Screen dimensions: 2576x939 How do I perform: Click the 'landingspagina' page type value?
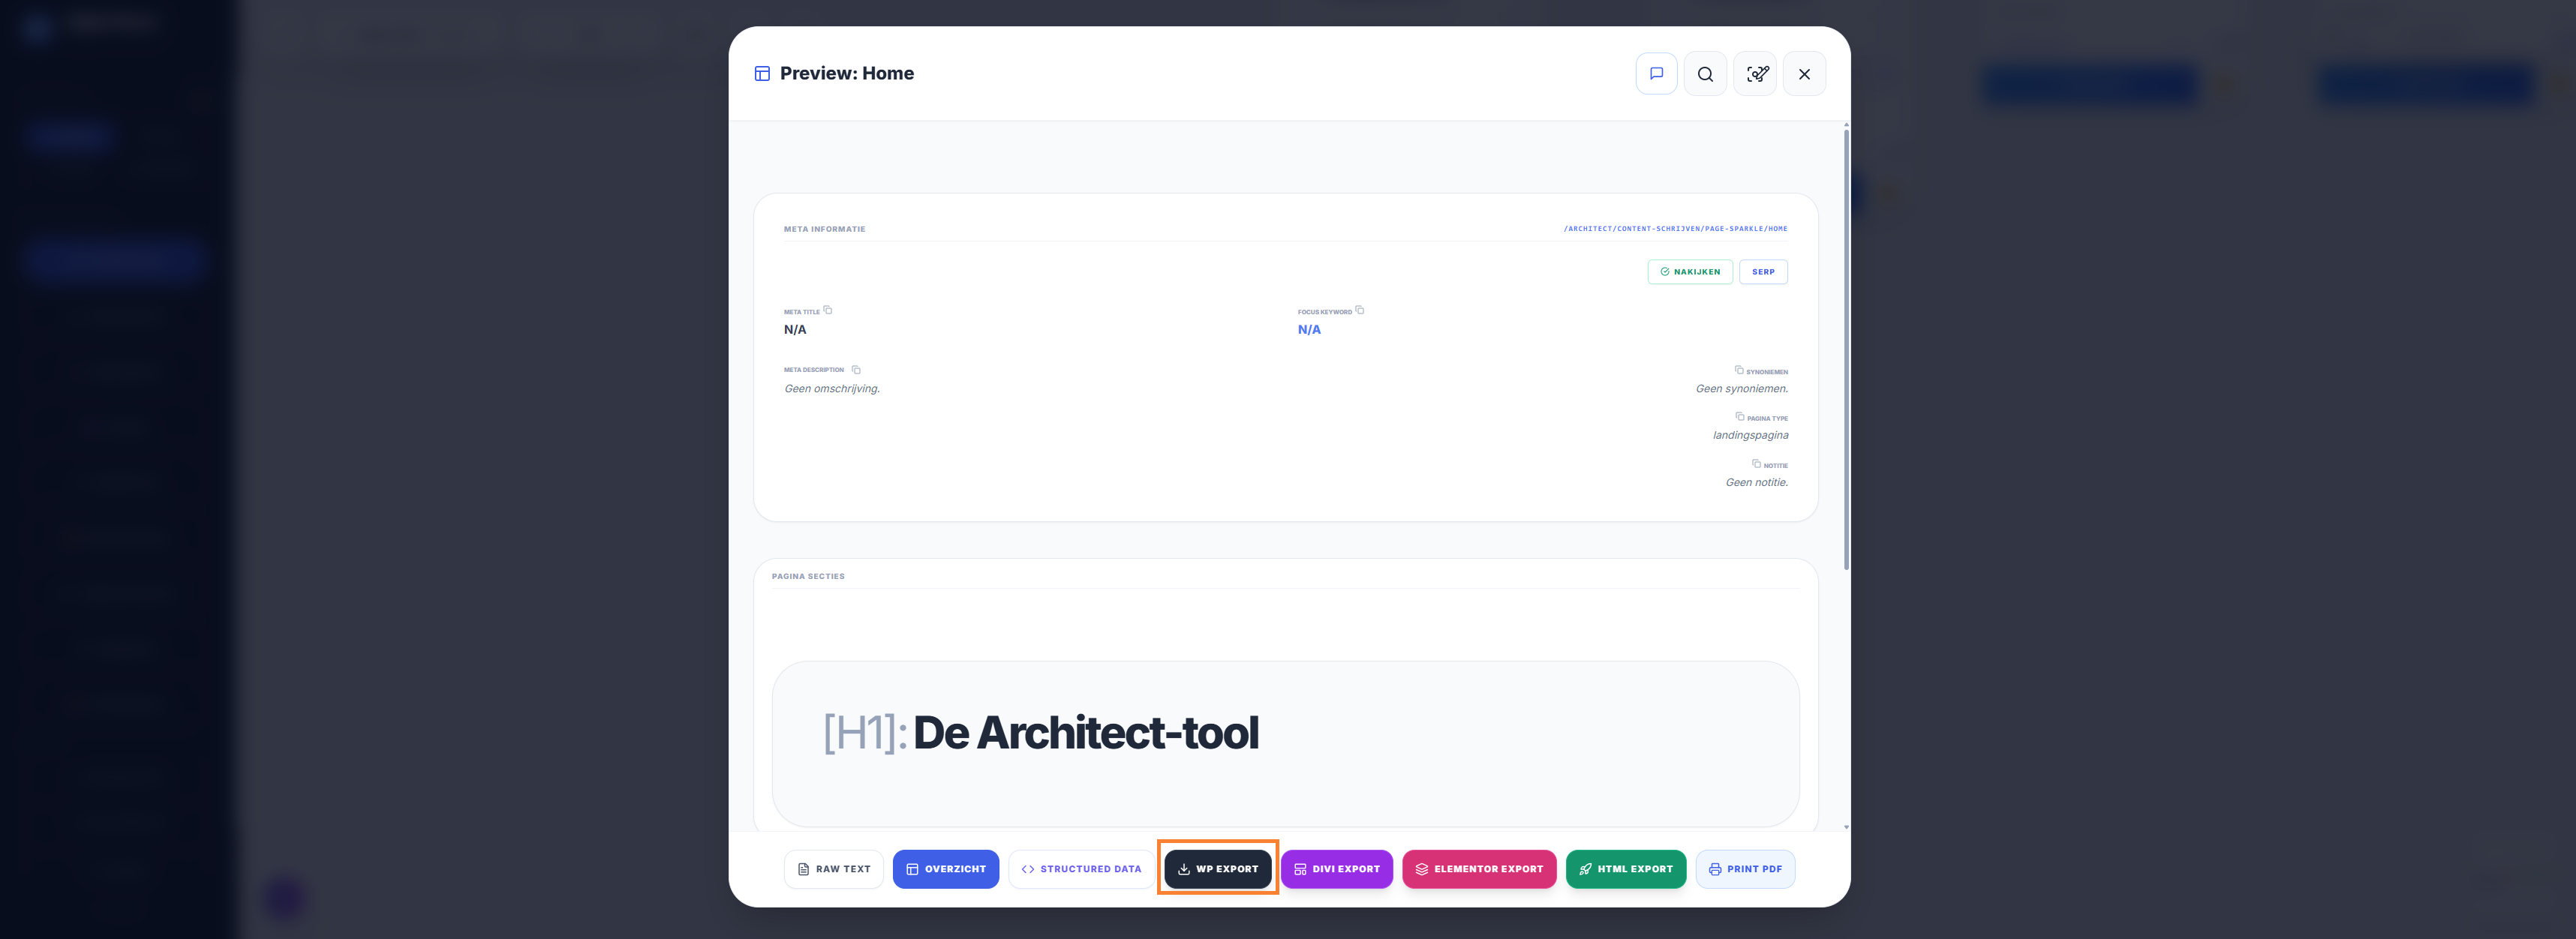1750,436
